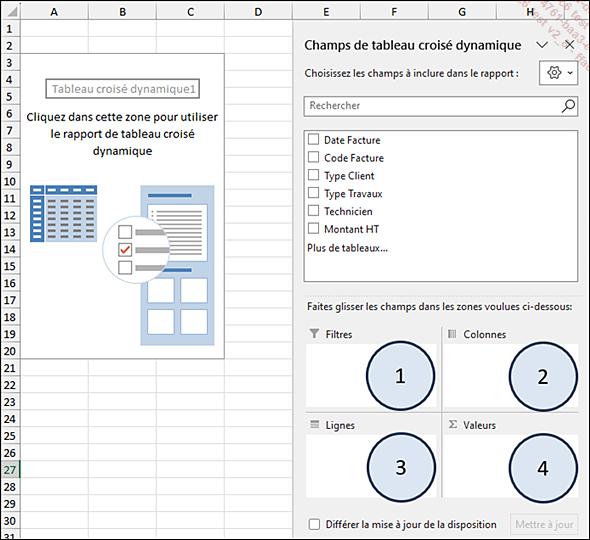Click the Lignes area icon
Image resolution: width=590 pixels, height=540 pixels.
coord(315,424)
